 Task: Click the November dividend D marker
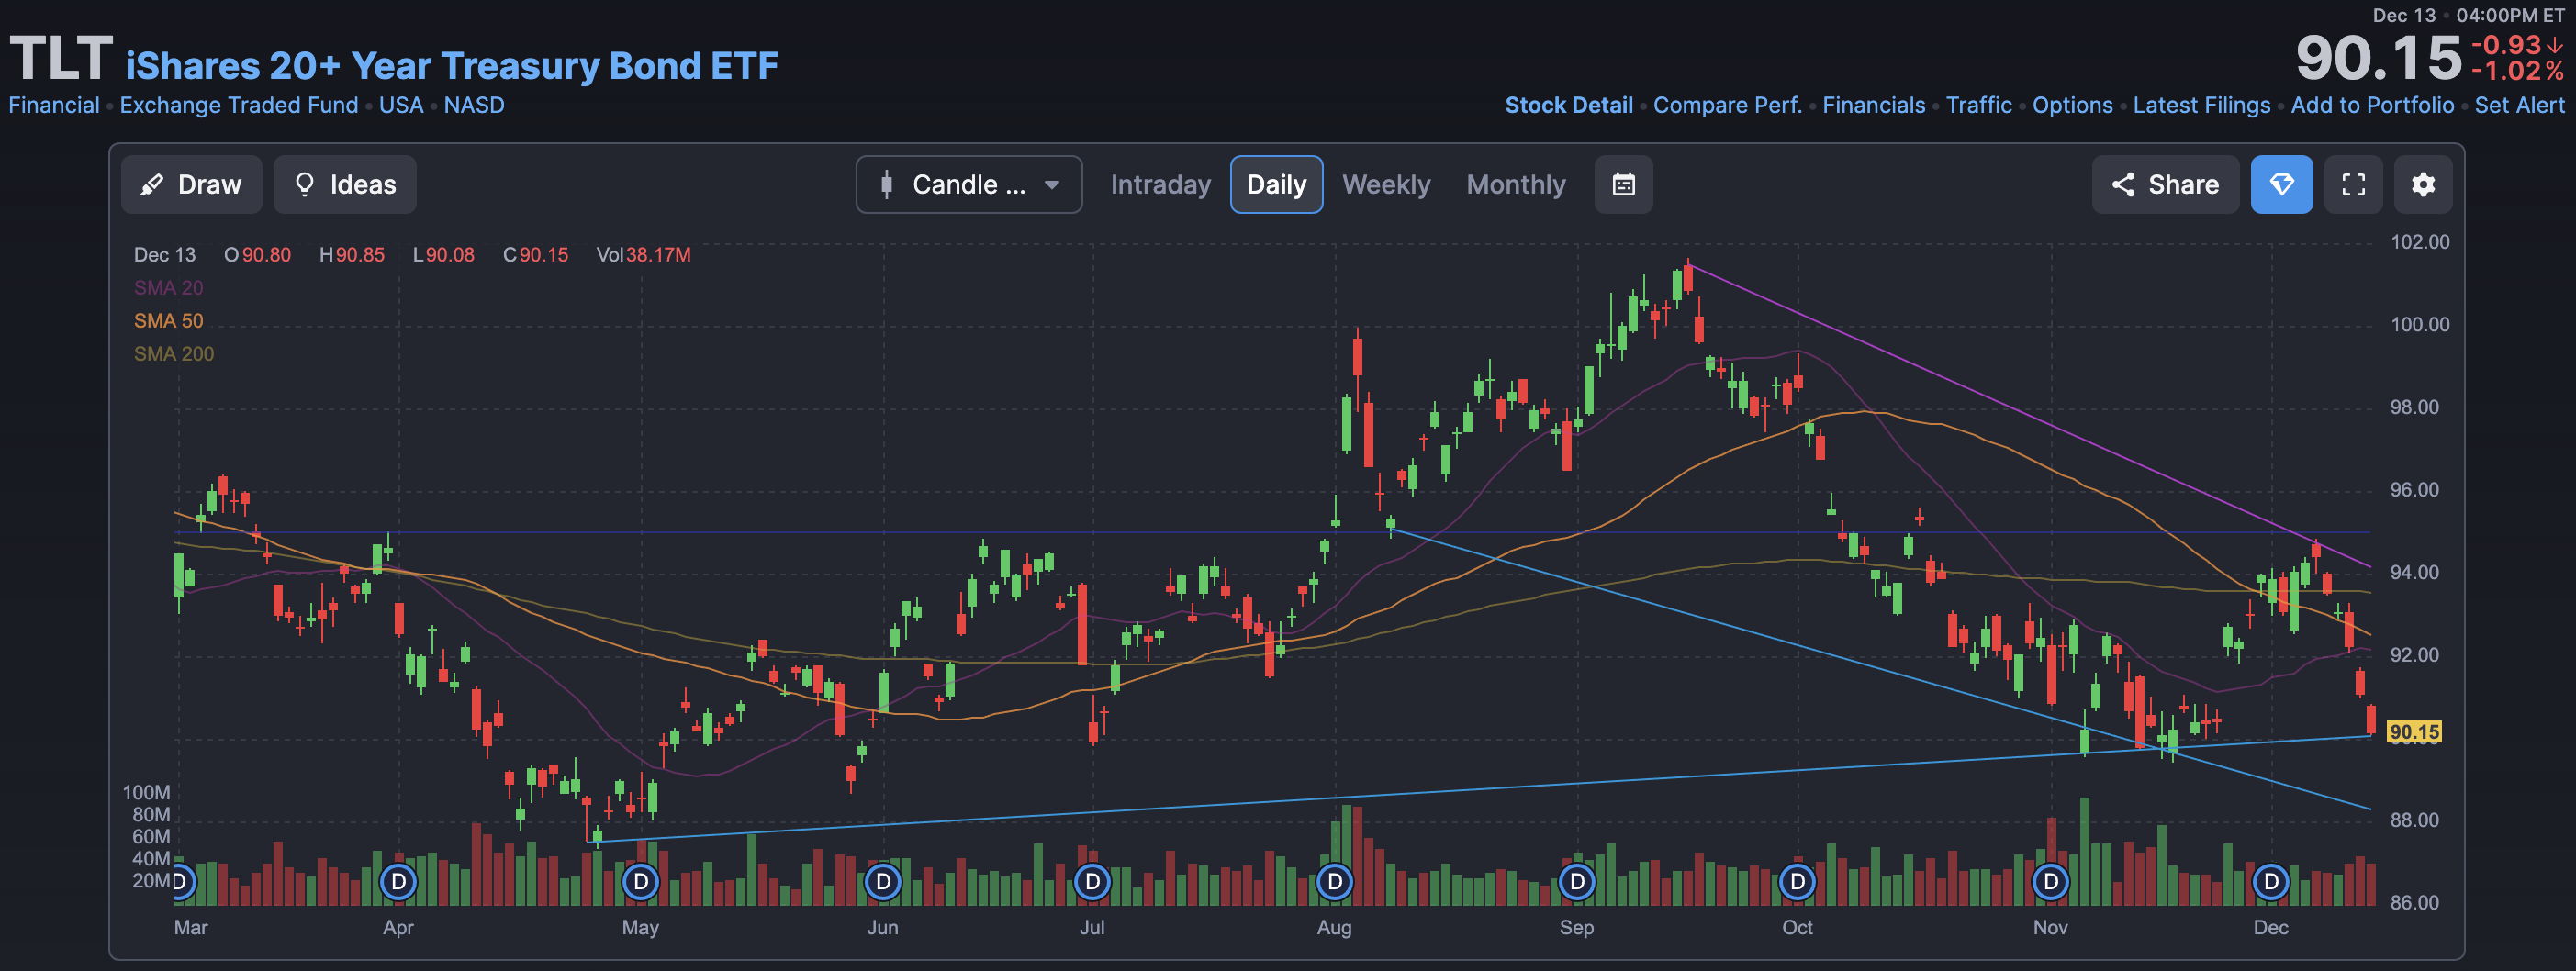point(2051,882)
